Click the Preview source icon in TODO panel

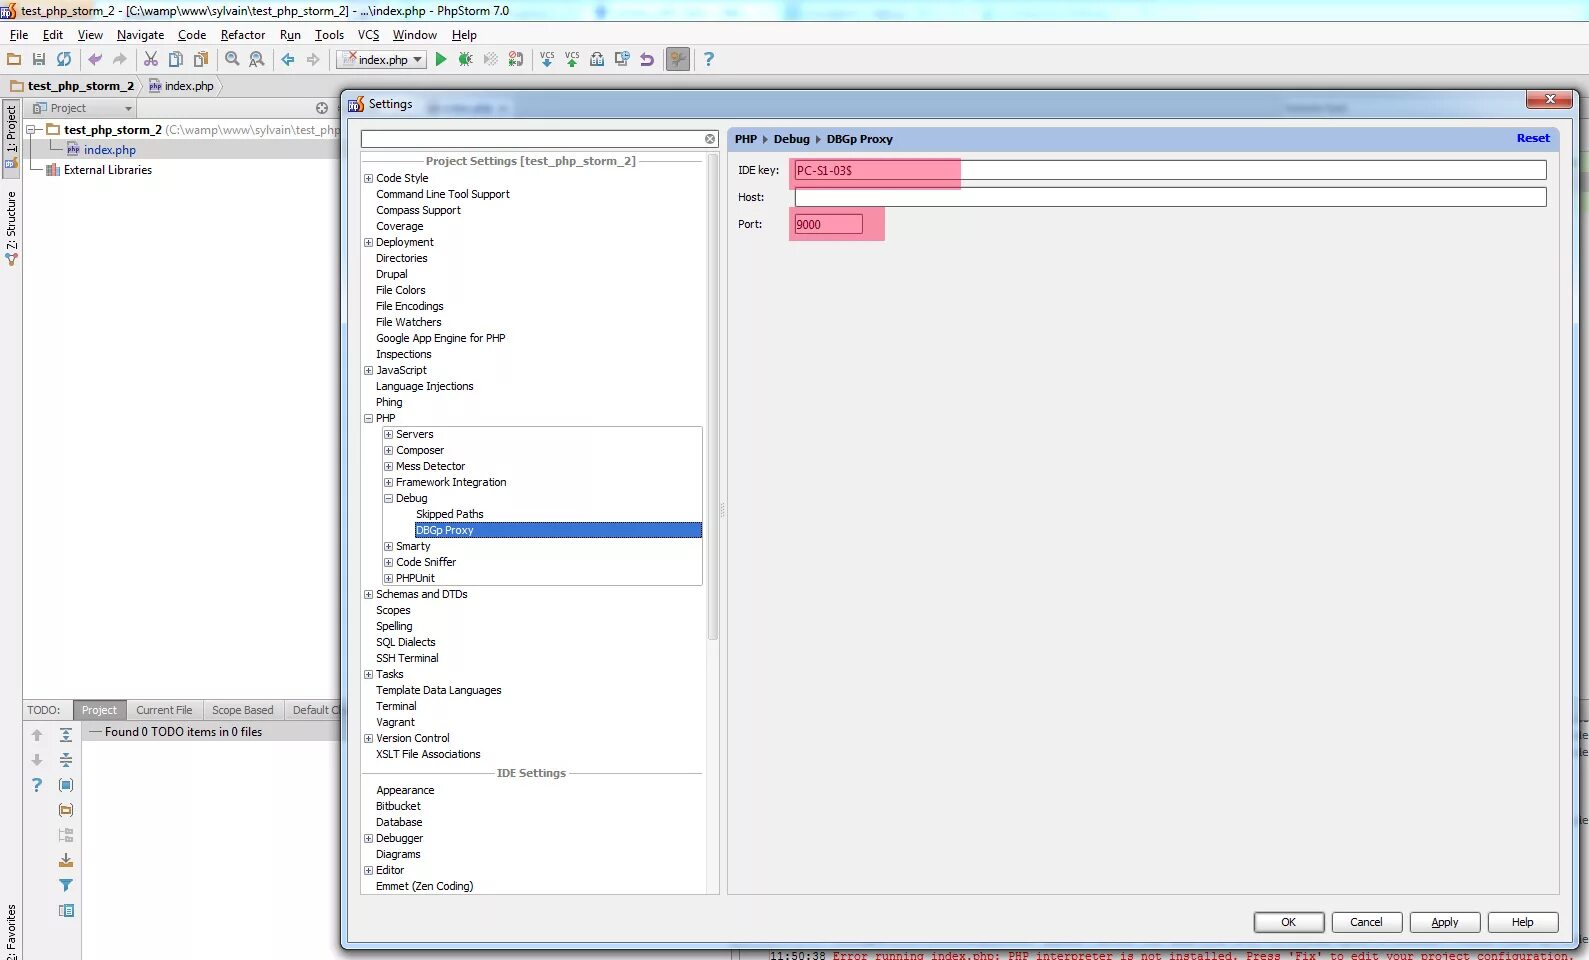click(x=66, y=910)
